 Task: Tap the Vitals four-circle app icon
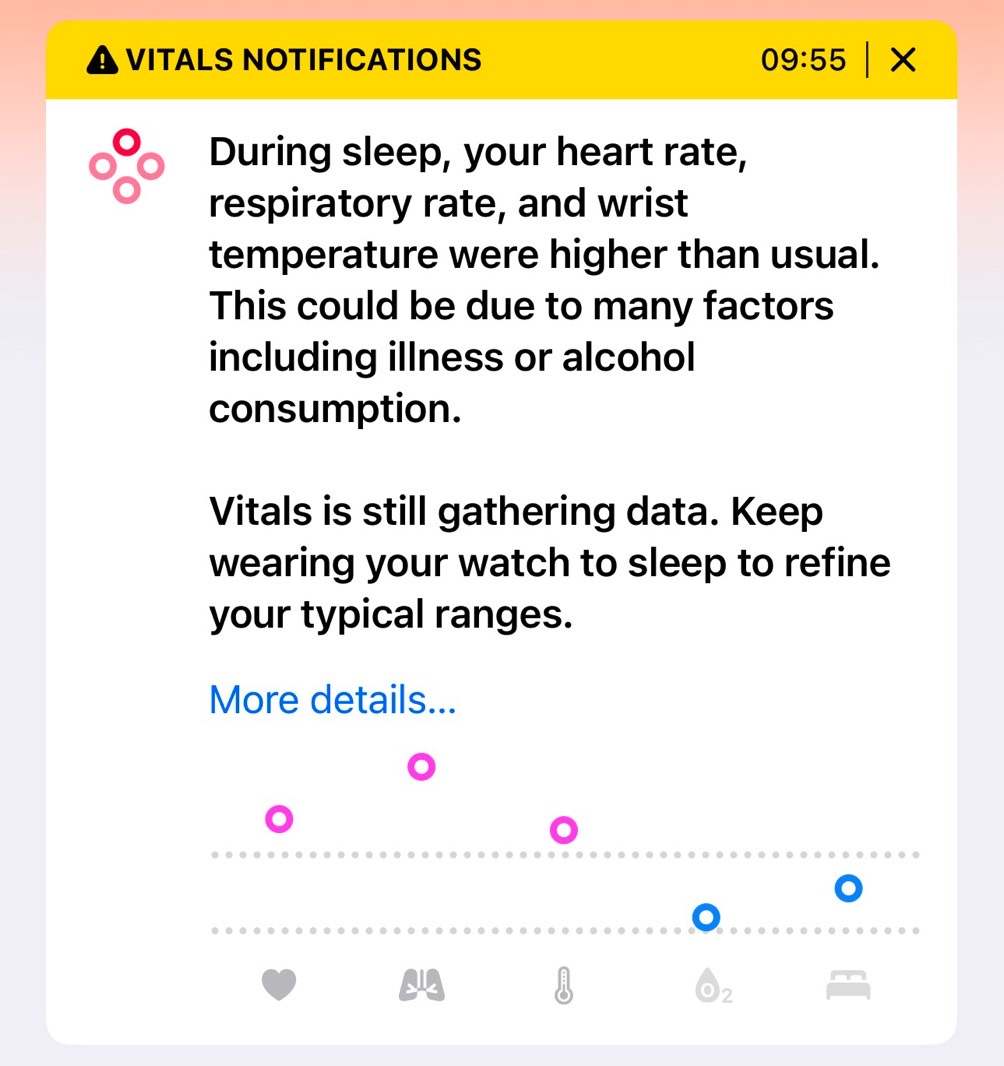point(126,166)
